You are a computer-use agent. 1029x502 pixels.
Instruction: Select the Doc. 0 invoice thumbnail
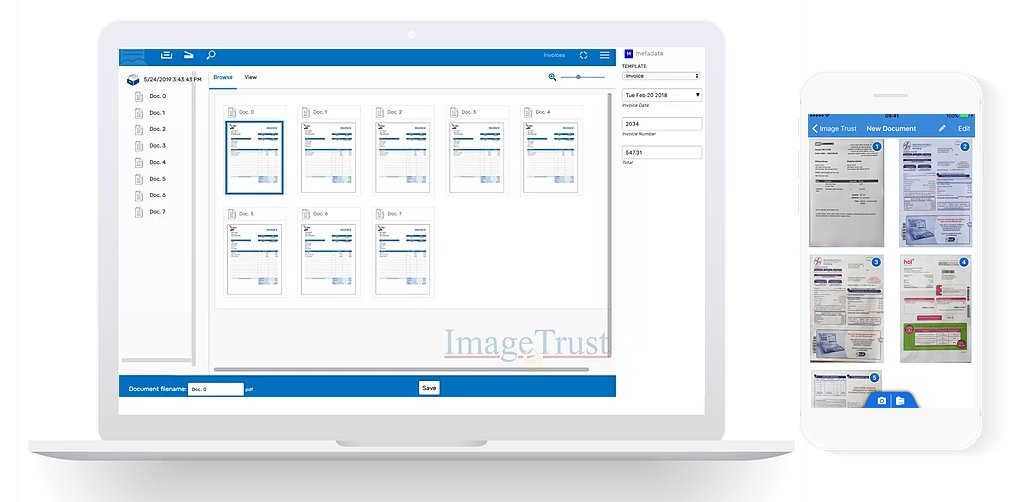coord(255,157)
